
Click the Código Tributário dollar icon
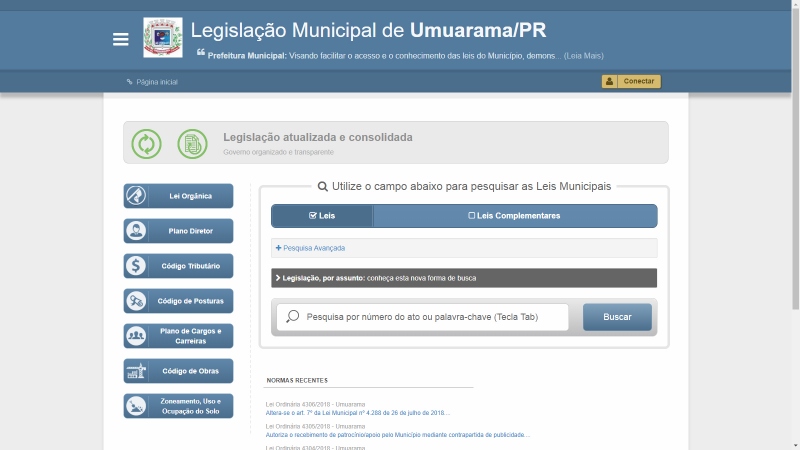coord(136,266)
